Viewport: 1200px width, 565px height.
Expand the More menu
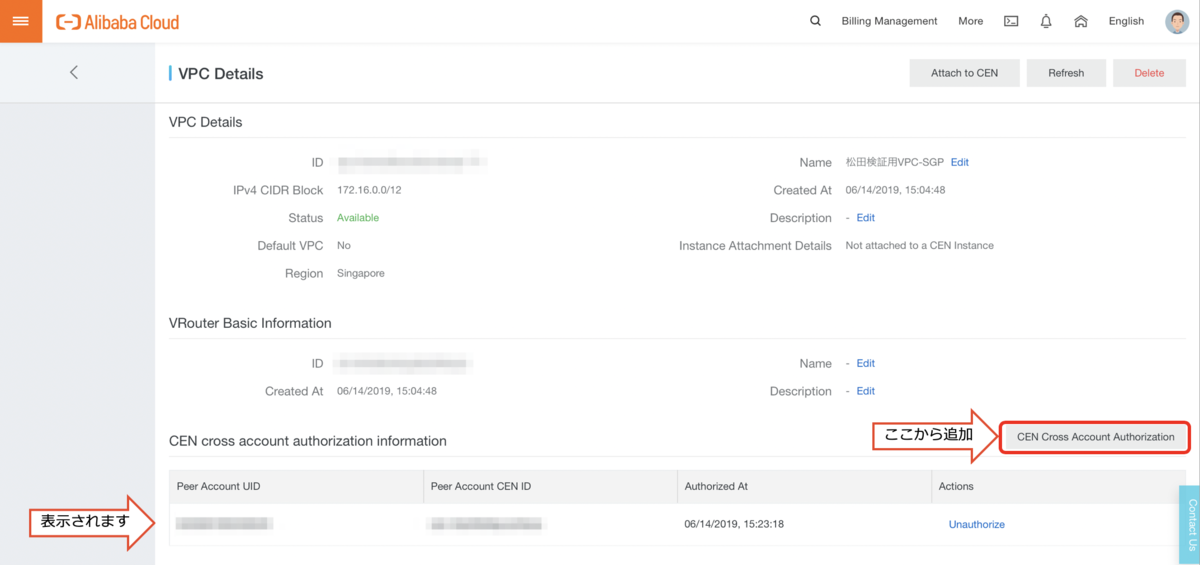[x=970, y=21]
